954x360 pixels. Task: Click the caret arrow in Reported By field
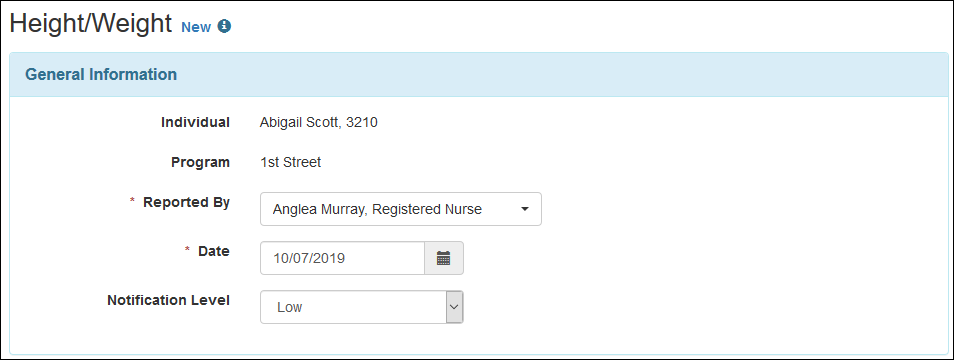click(x=525, y=209)
